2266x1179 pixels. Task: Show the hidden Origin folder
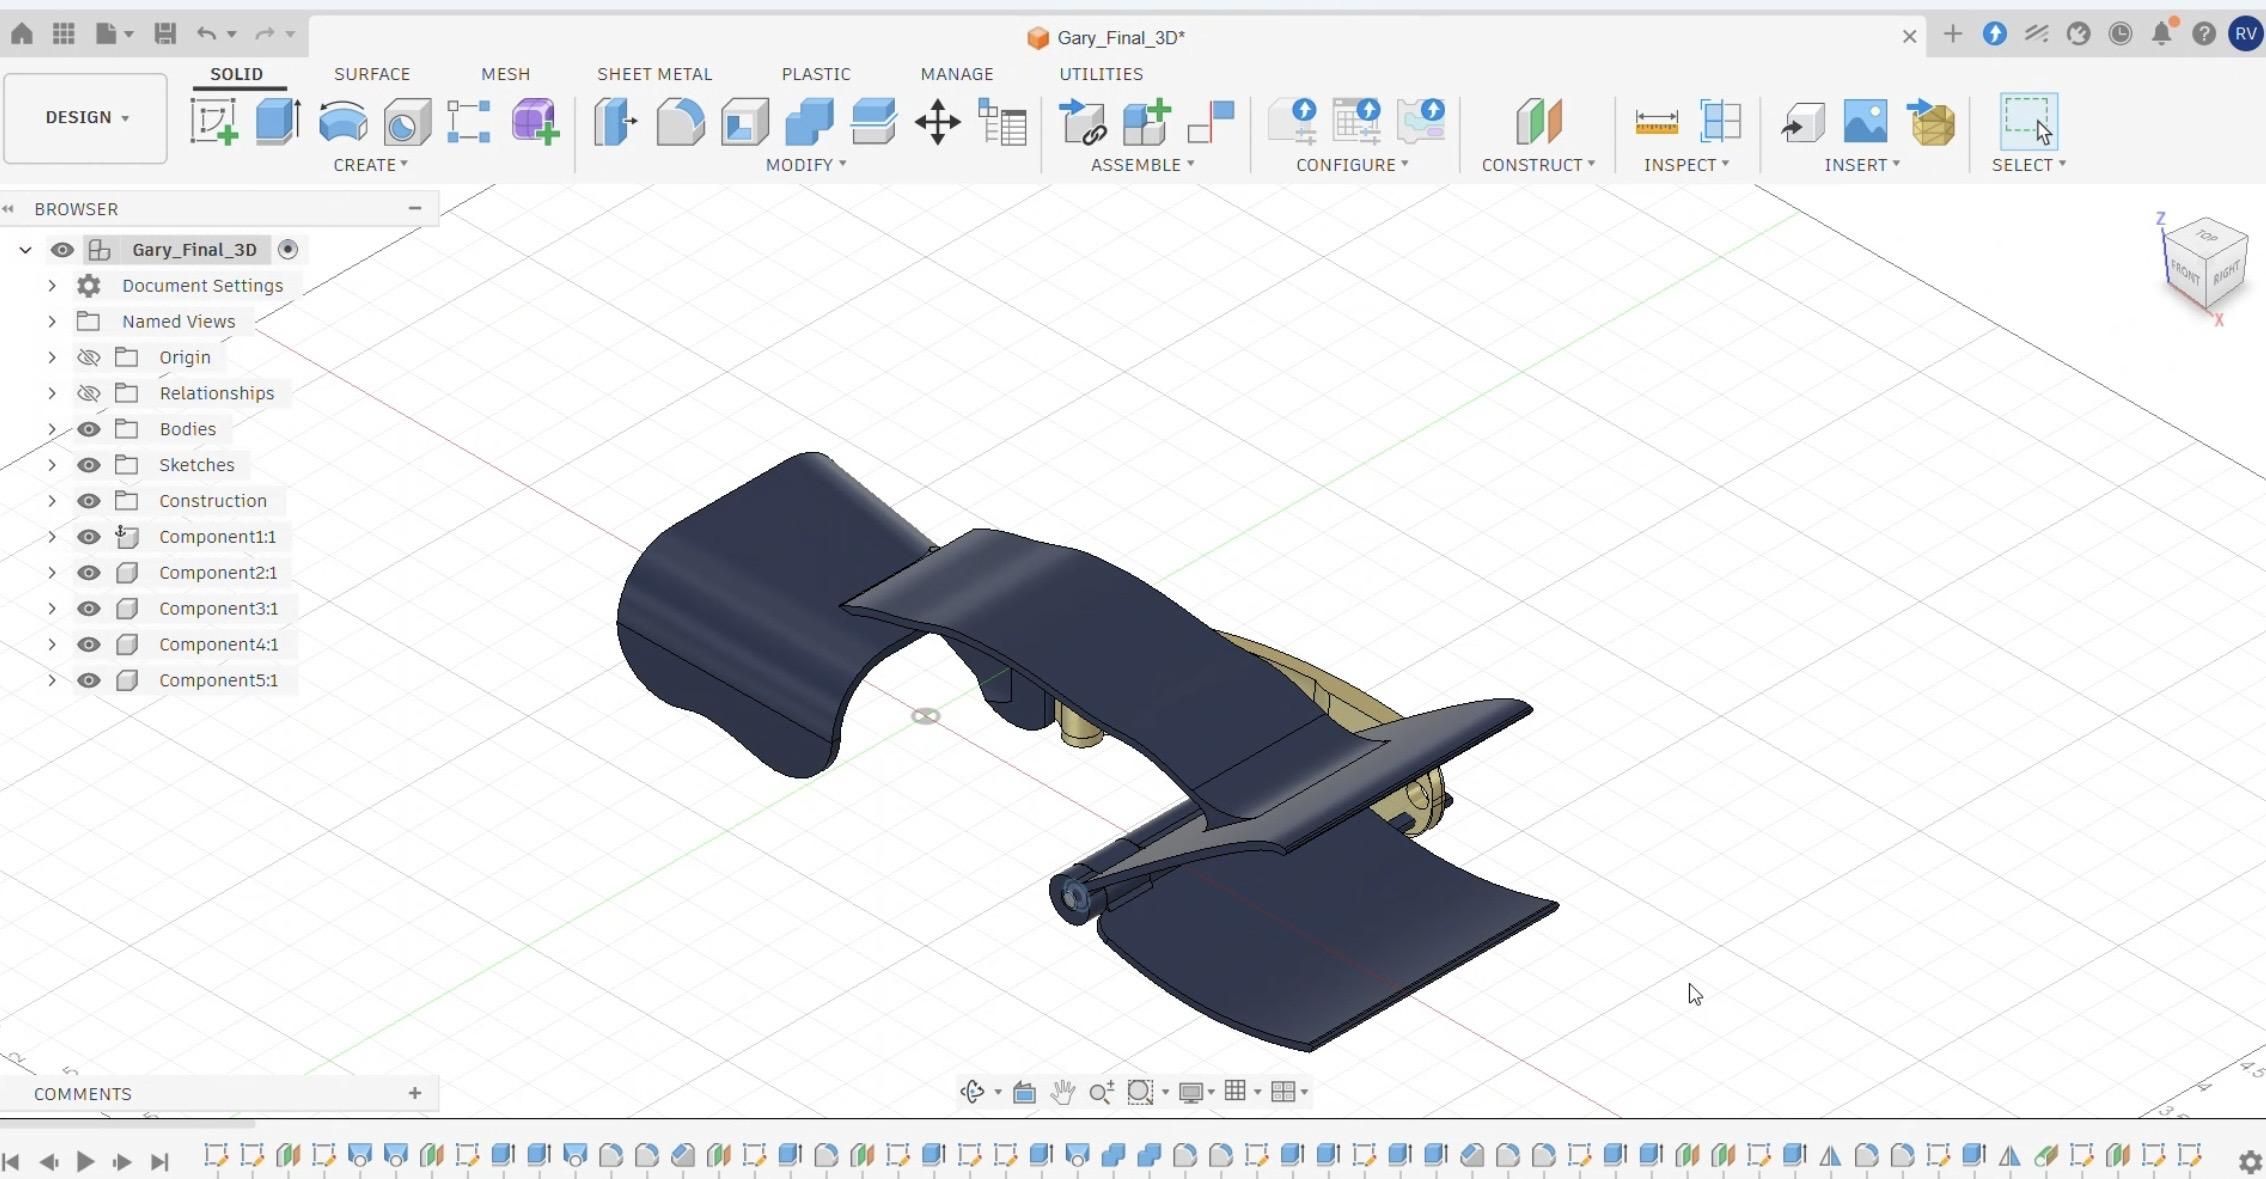(x=89, y=357)
